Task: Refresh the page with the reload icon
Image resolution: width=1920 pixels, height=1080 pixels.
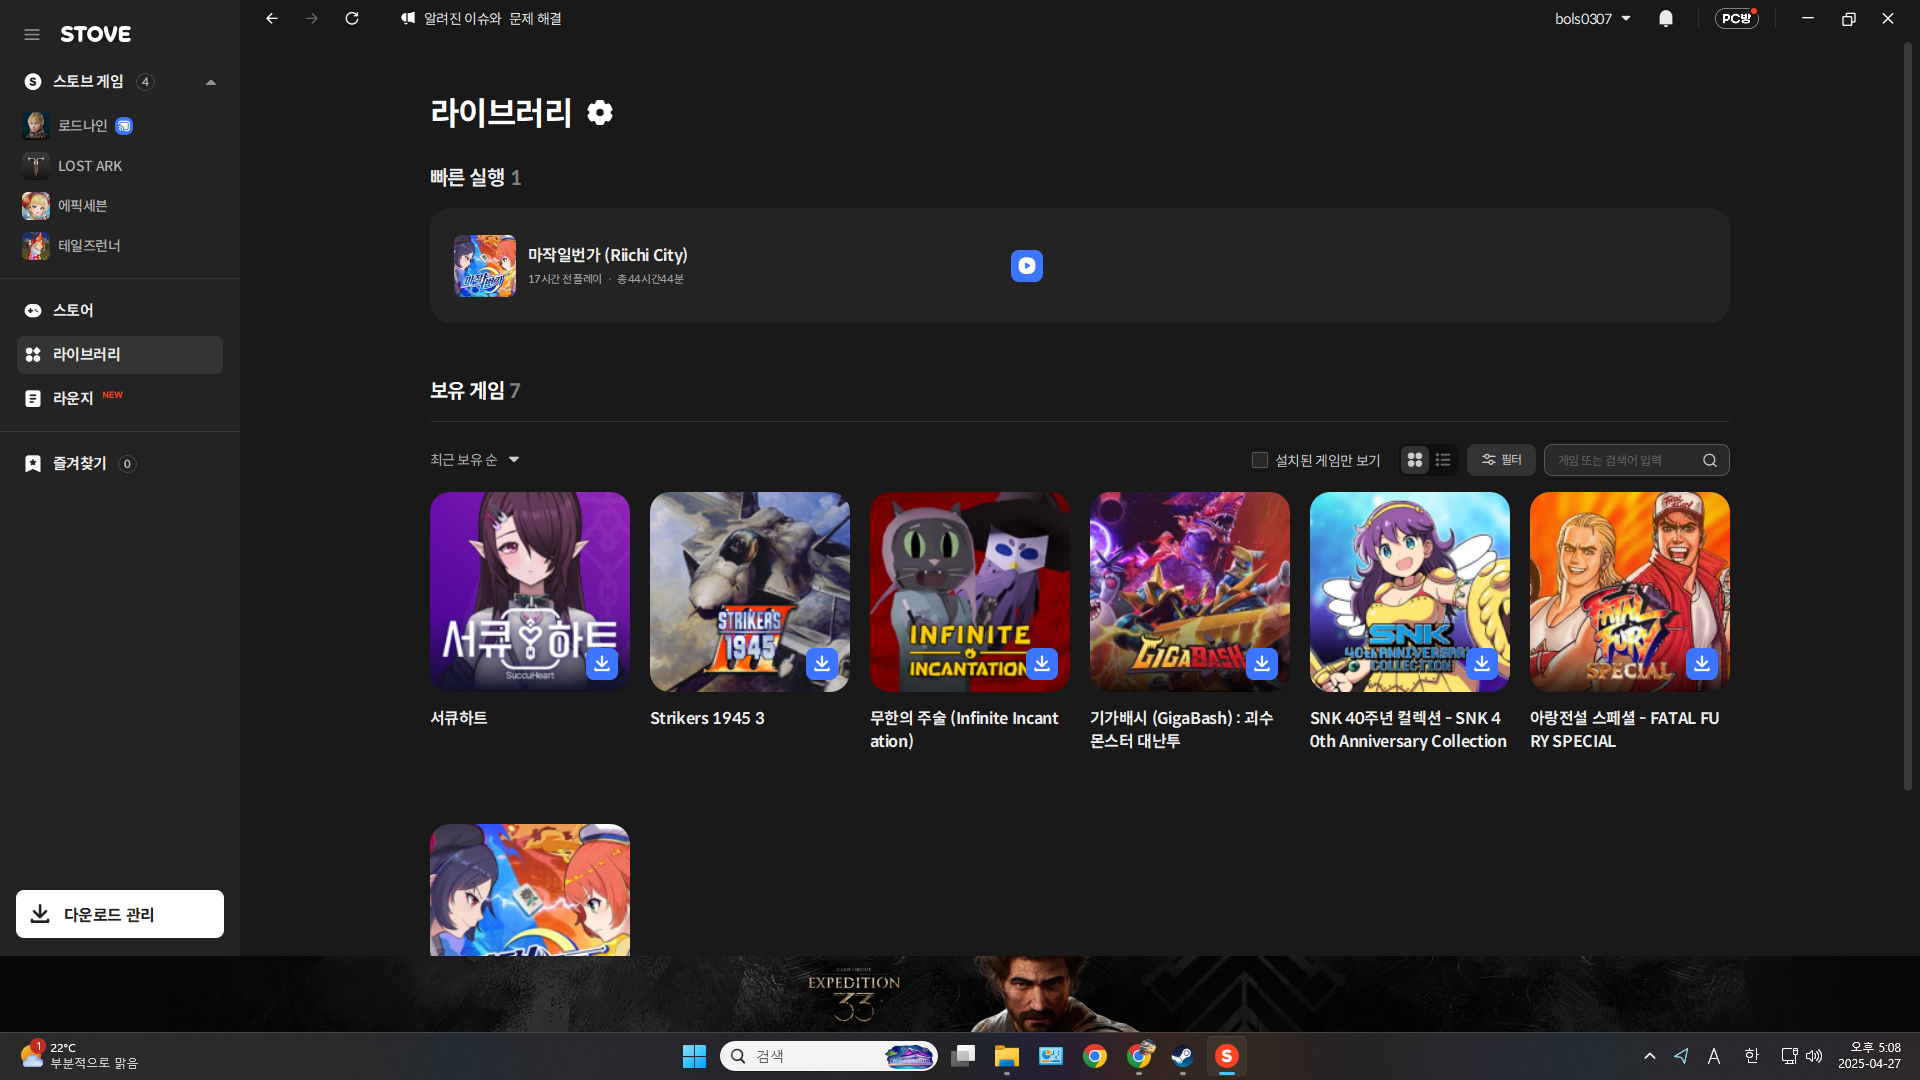Action: coord(352,18)
